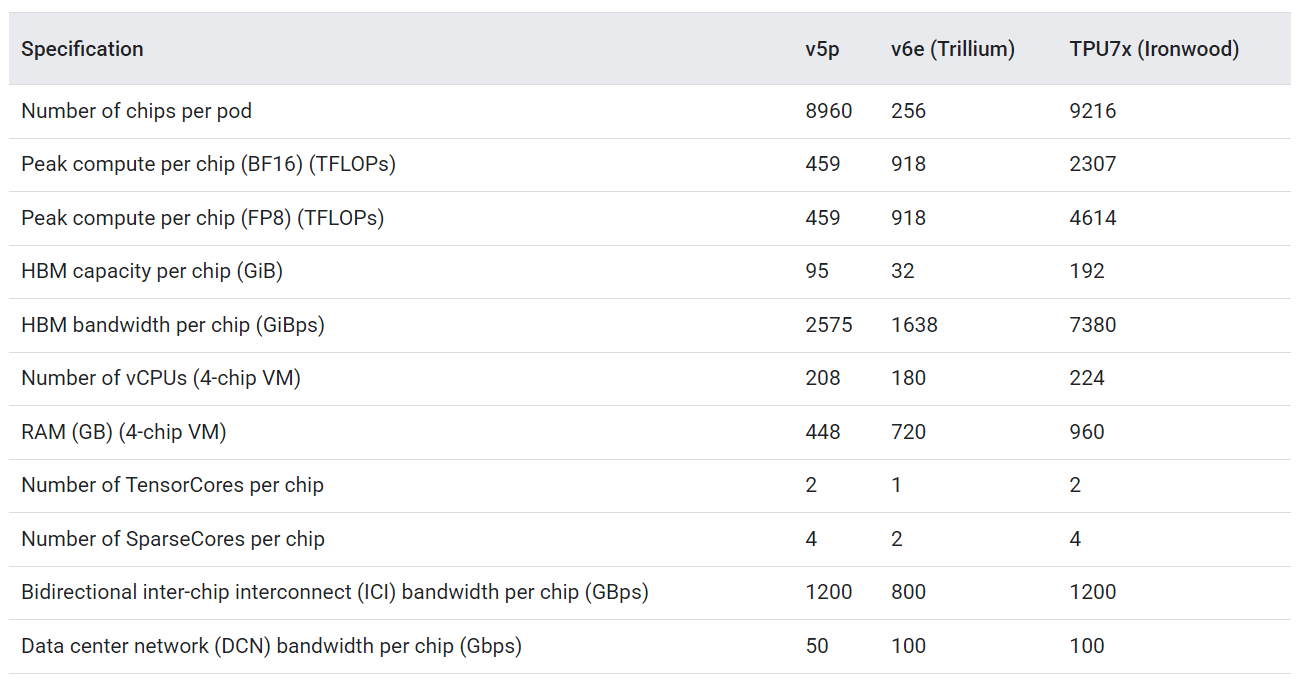The width and height of the screenshot is (1301, 687).
Task: Select the 'Number of chips per pod' row label
Action: click(136, 111)
